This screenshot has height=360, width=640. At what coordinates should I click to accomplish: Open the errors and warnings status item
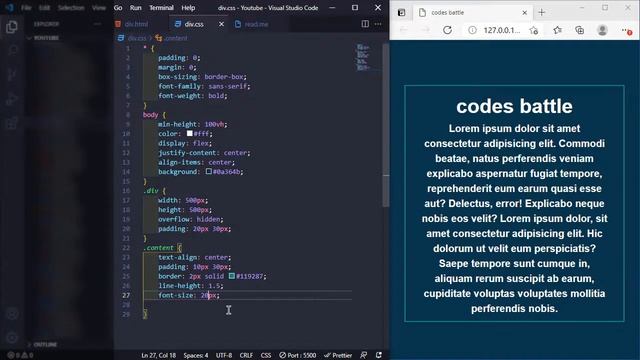20,355
